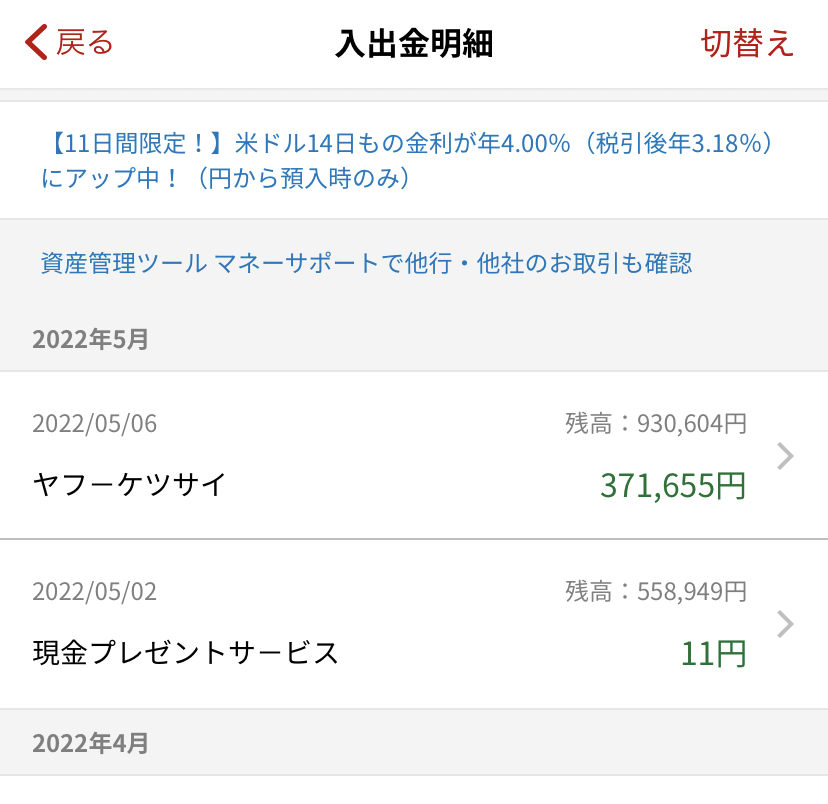828x804 pixels.
Task: Tap the 371,655円 deposit amount
Action: click(x=673, y=485)
